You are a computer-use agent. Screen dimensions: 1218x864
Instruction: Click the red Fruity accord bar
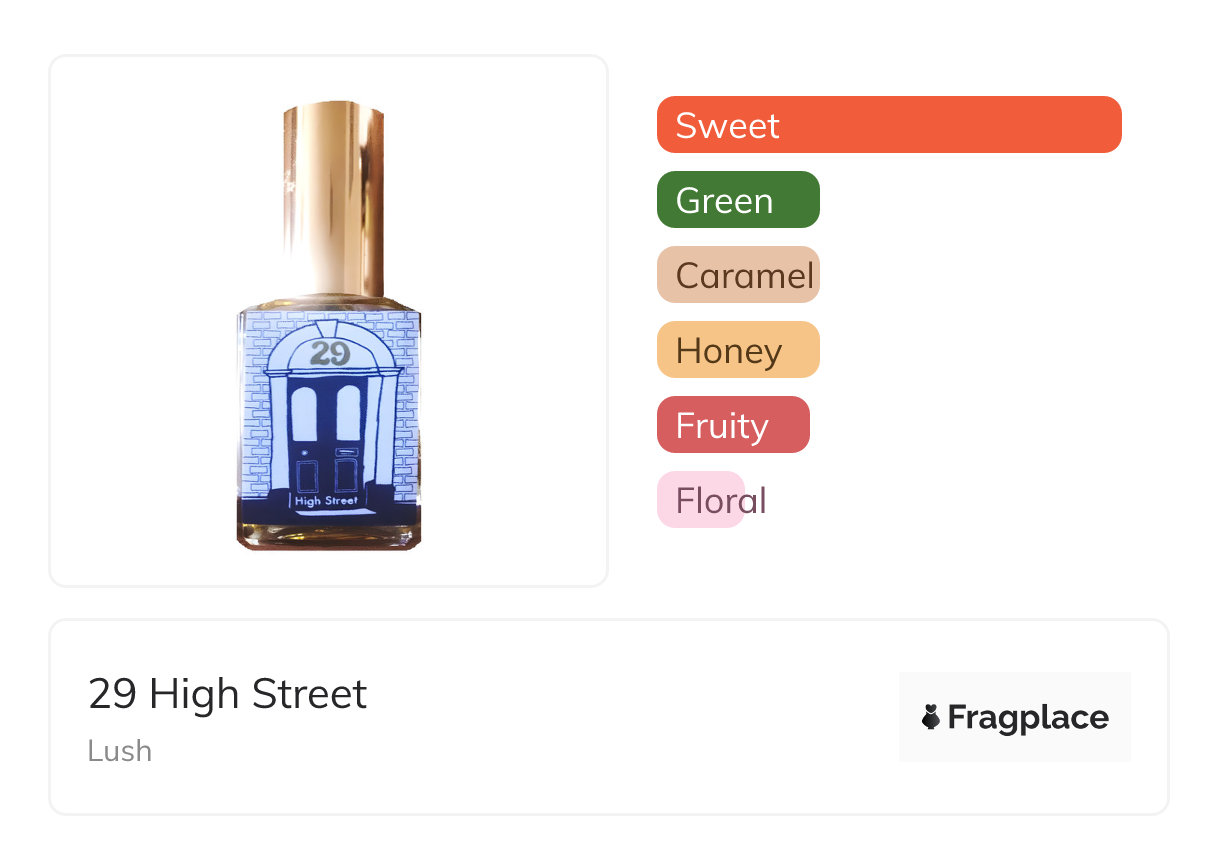[x=732, y=425]
